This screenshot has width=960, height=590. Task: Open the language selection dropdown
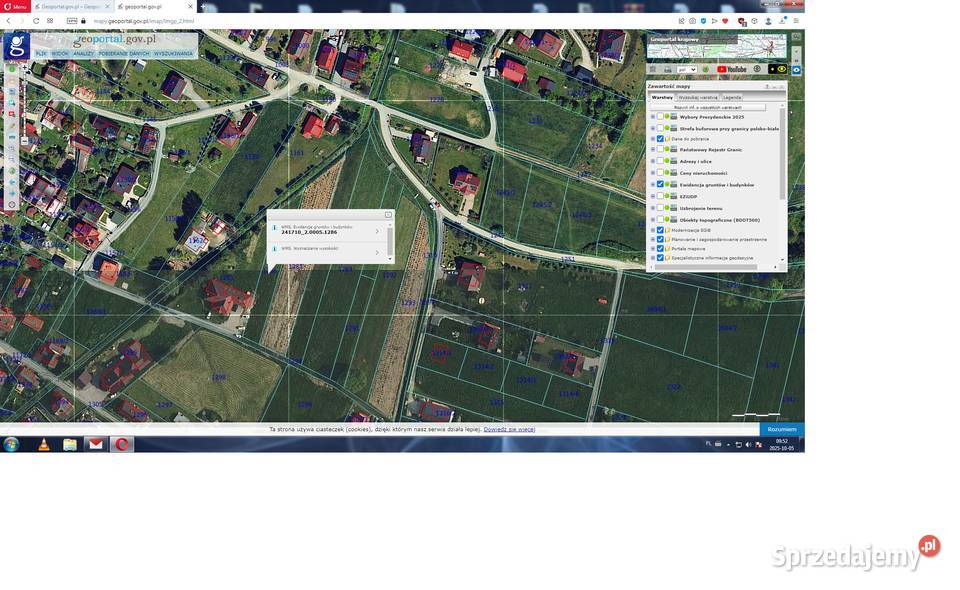(687, 69)
